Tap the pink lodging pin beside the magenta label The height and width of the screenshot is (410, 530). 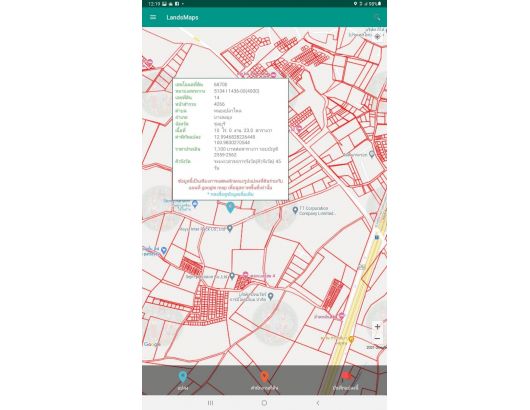[x=246, y=275]
